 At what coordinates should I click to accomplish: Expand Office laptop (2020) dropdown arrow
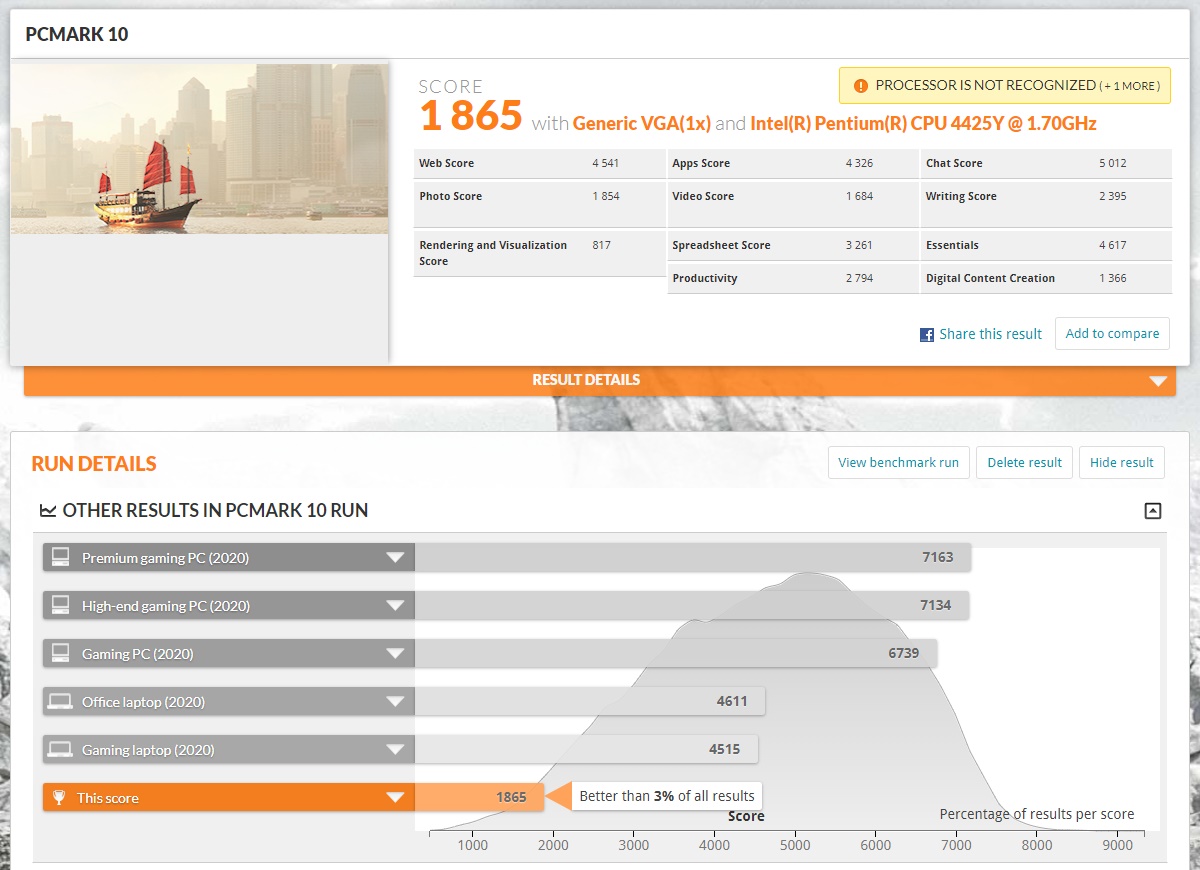point(396,702)
